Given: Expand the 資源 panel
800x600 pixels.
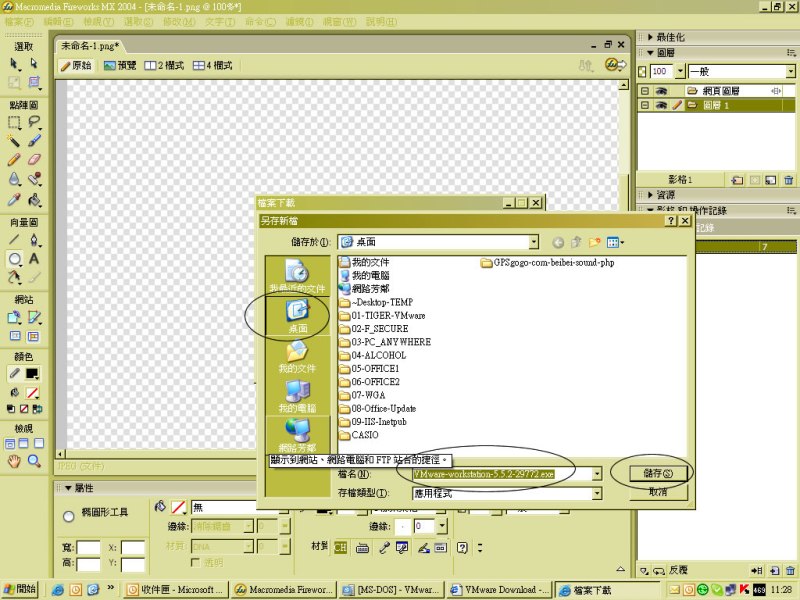Looking at the screenshot, I should click(650, 195).
